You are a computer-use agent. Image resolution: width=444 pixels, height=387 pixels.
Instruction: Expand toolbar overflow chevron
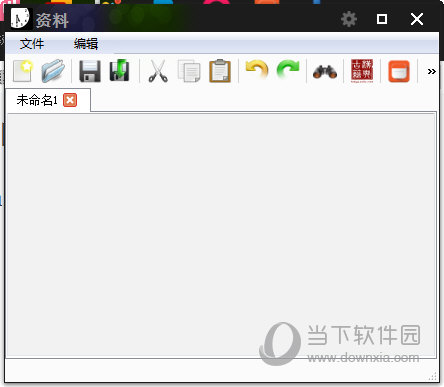pyautogui.click(x=432, y=71)
